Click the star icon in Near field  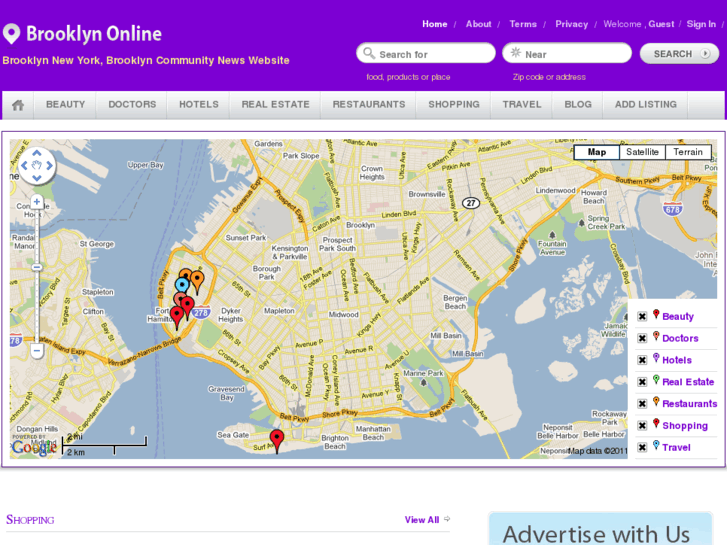(x=515, y=53)
